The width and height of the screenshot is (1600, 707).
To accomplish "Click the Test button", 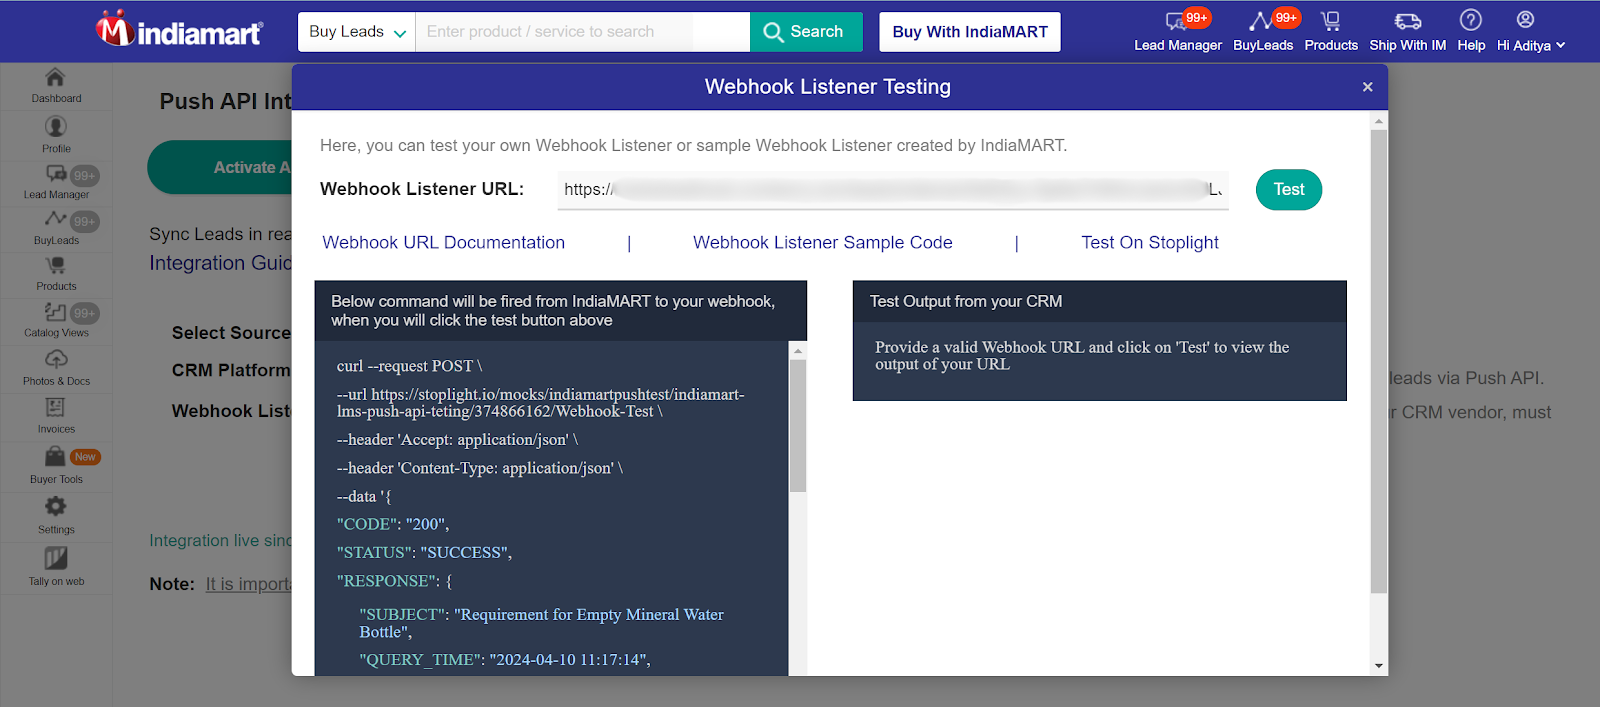I will (1289, 189).
